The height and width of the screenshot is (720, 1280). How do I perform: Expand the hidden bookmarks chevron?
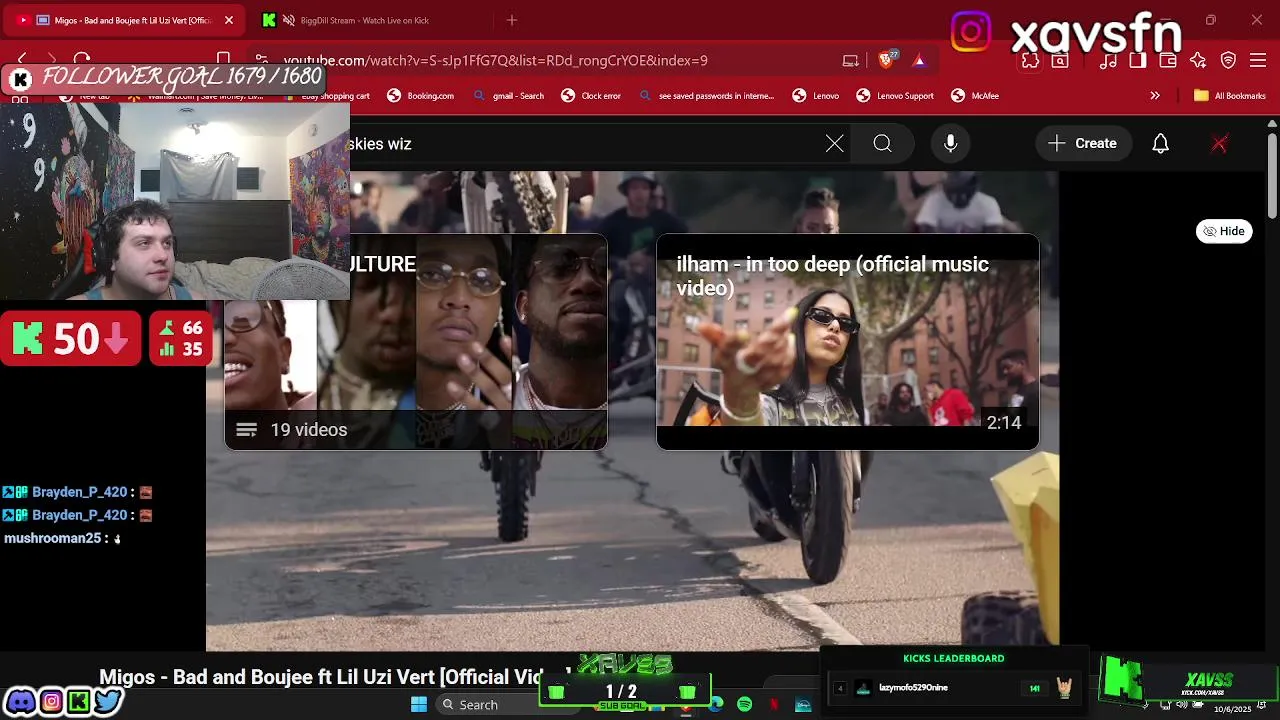1155,96
